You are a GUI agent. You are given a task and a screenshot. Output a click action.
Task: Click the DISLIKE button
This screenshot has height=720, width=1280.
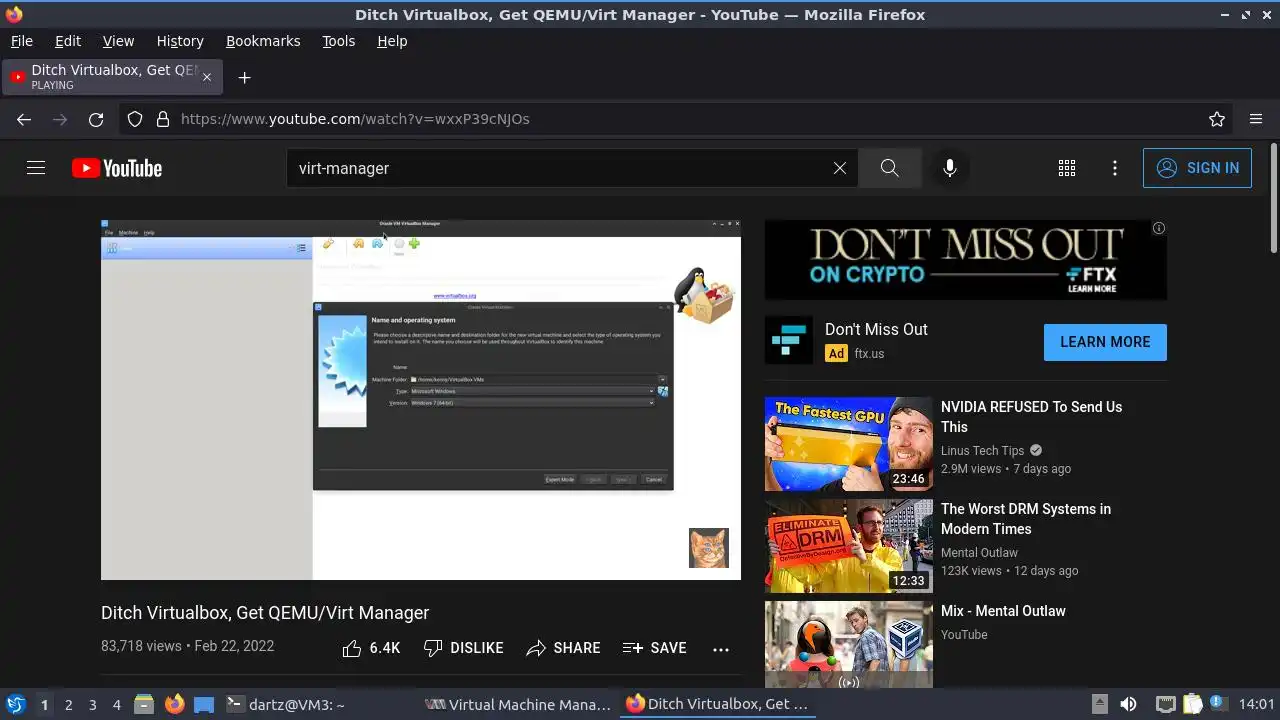click(x=463, y=648)
